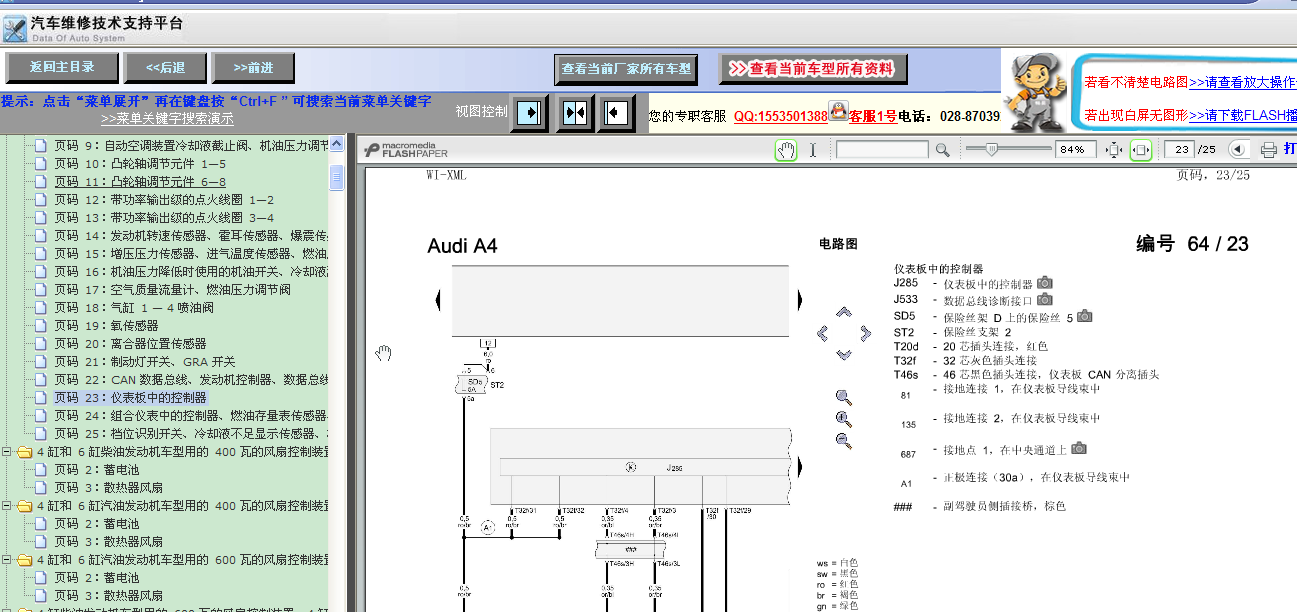1297x612 pixels.
Task: Click the left black arrow beside the wiring diagram
Action: (438, 299)
